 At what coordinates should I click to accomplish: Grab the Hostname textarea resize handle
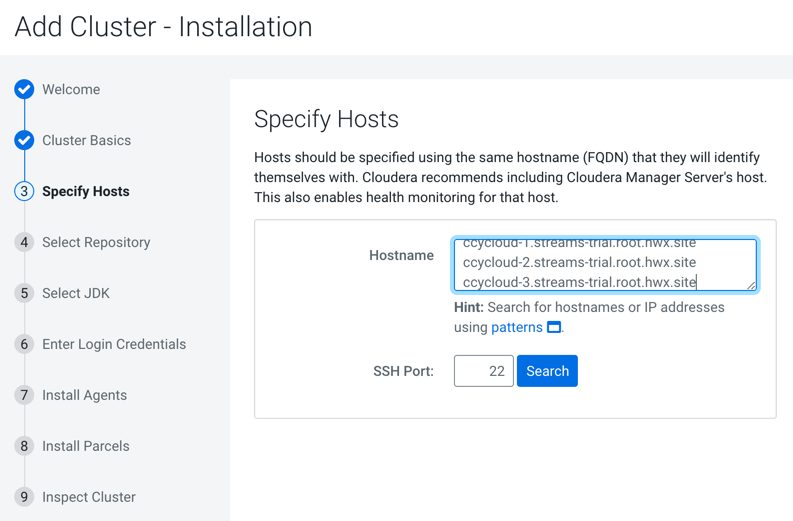point(751,285)
